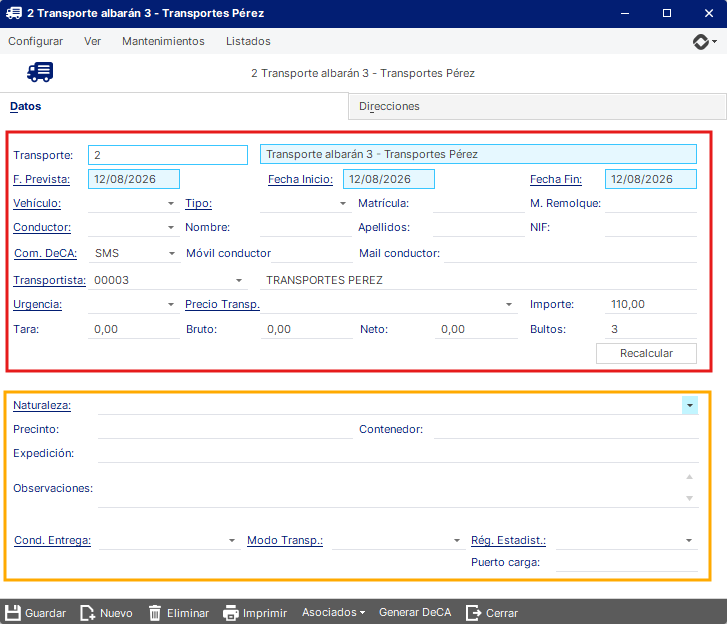Click the Vehículo link label

click(x=37, y=204)
